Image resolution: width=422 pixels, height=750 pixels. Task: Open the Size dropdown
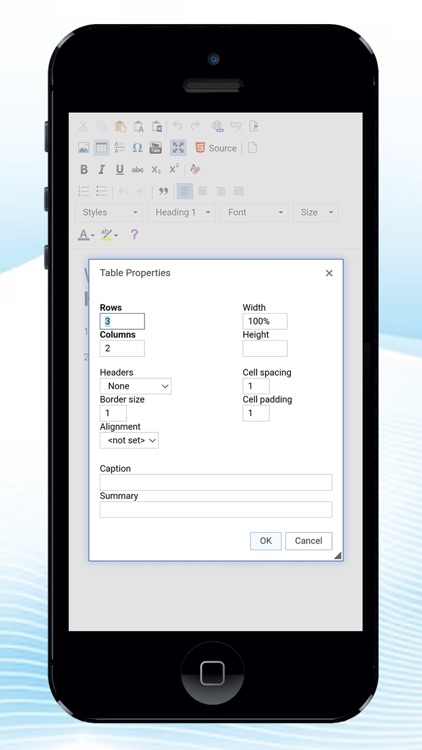pyautogui.click(x=316, y=212)
